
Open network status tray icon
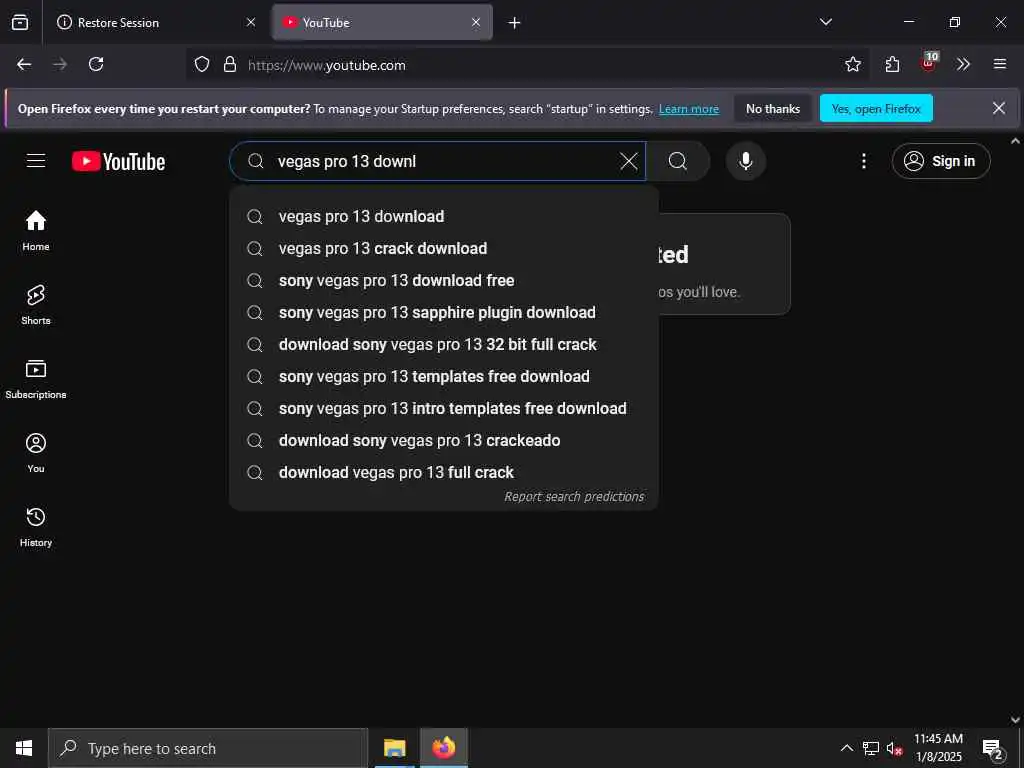click(x=871, y=748)
